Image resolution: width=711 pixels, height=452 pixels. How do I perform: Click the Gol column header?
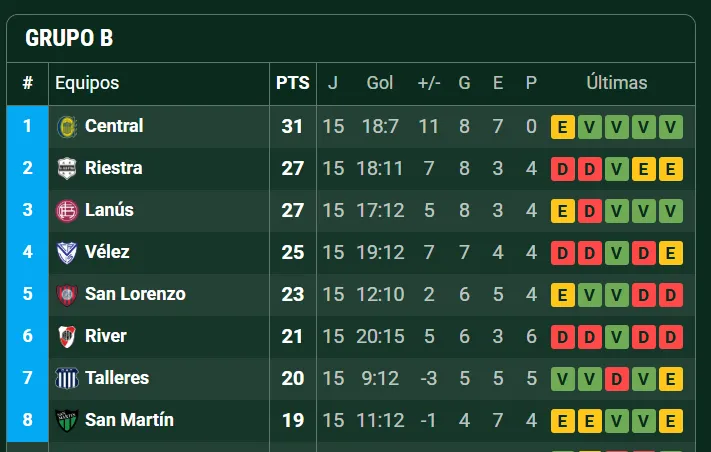(x=380, y=83)
